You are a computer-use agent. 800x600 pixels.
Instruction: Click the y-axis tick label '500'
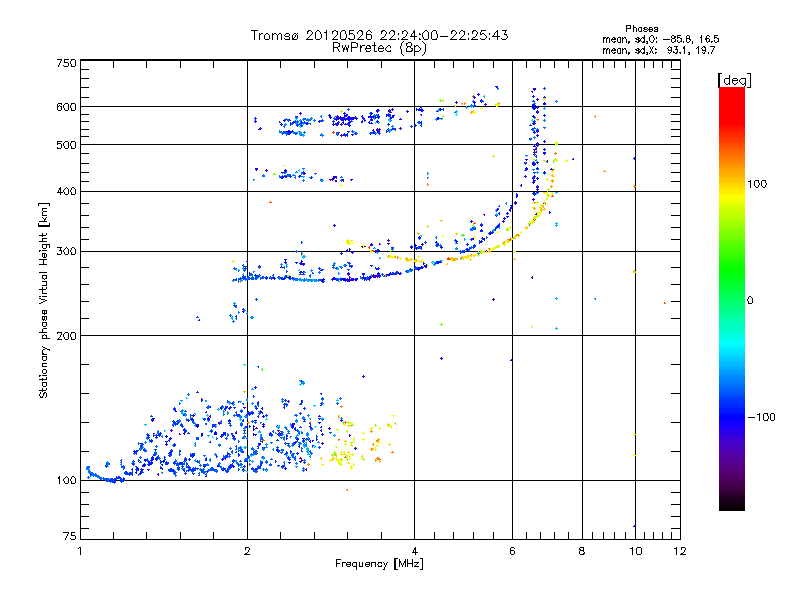[x=67, y=145]
